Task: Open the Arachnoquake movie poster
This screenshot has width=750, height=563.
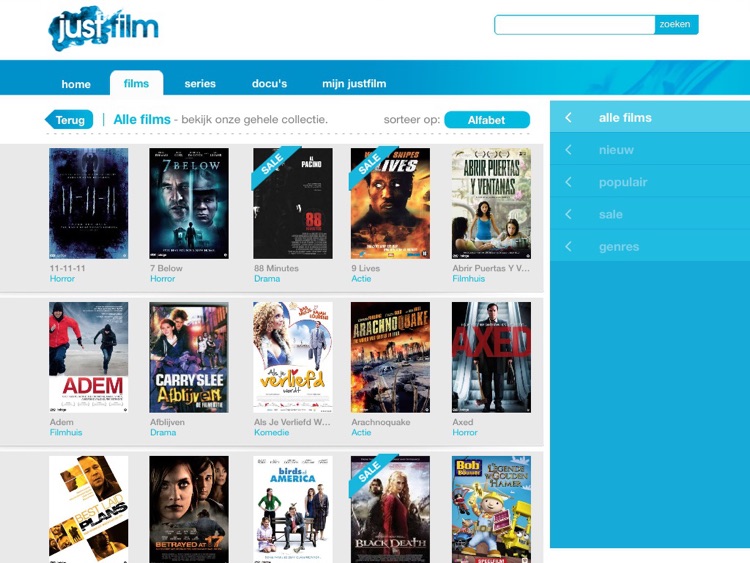Action: click(390, 357)
